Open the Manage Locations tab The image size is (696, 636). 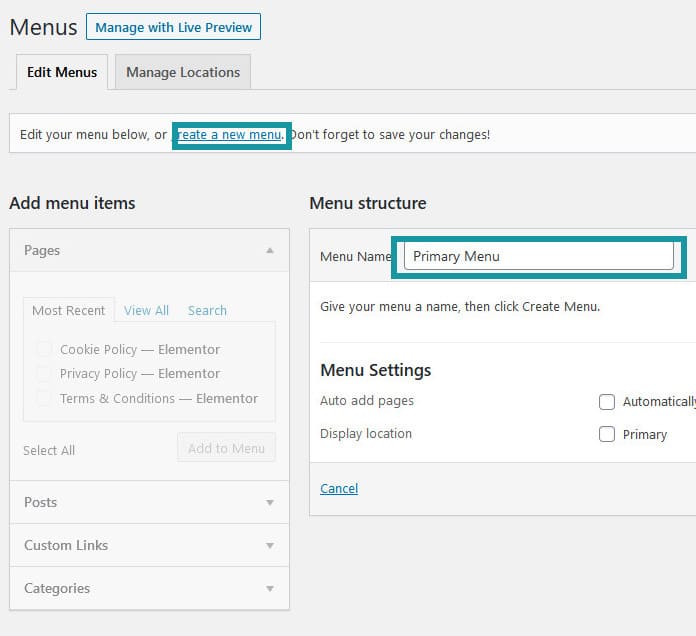point(182,72)
